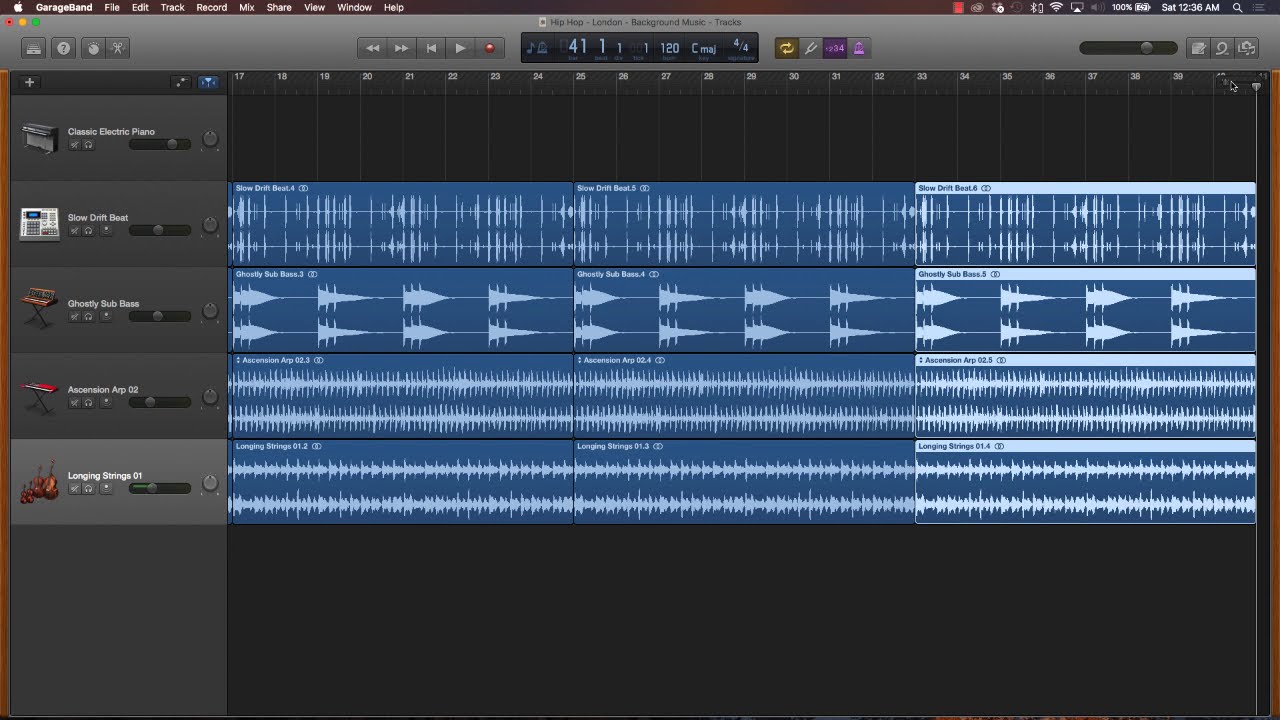Select the Ghostly Sub Bass.4 region
Screen dimensions: 1280x720
pos(744,310)
